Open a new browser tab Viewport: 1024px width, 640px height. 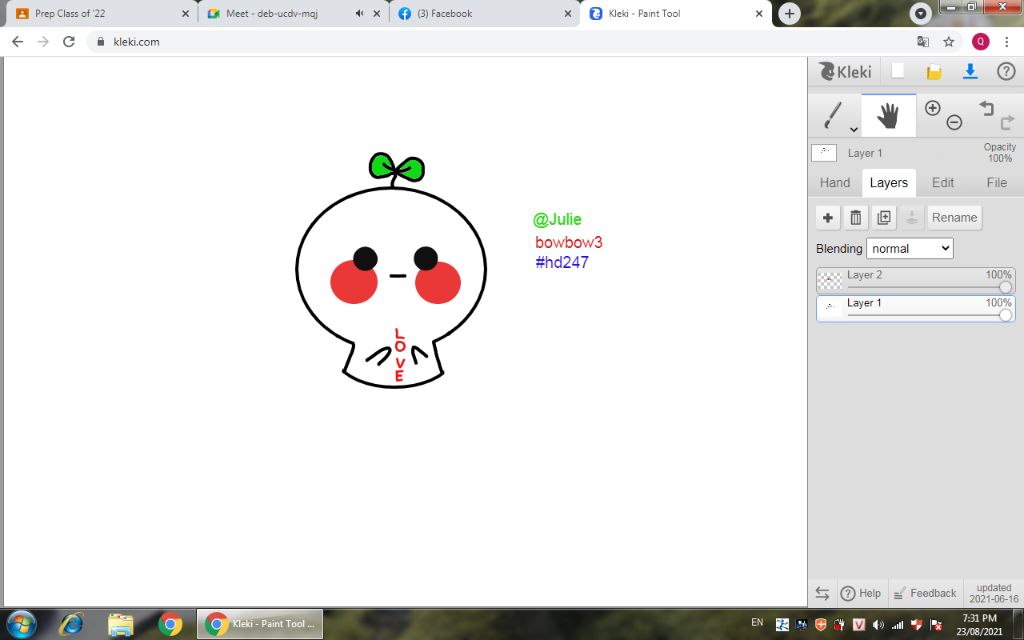click(789, 14)
